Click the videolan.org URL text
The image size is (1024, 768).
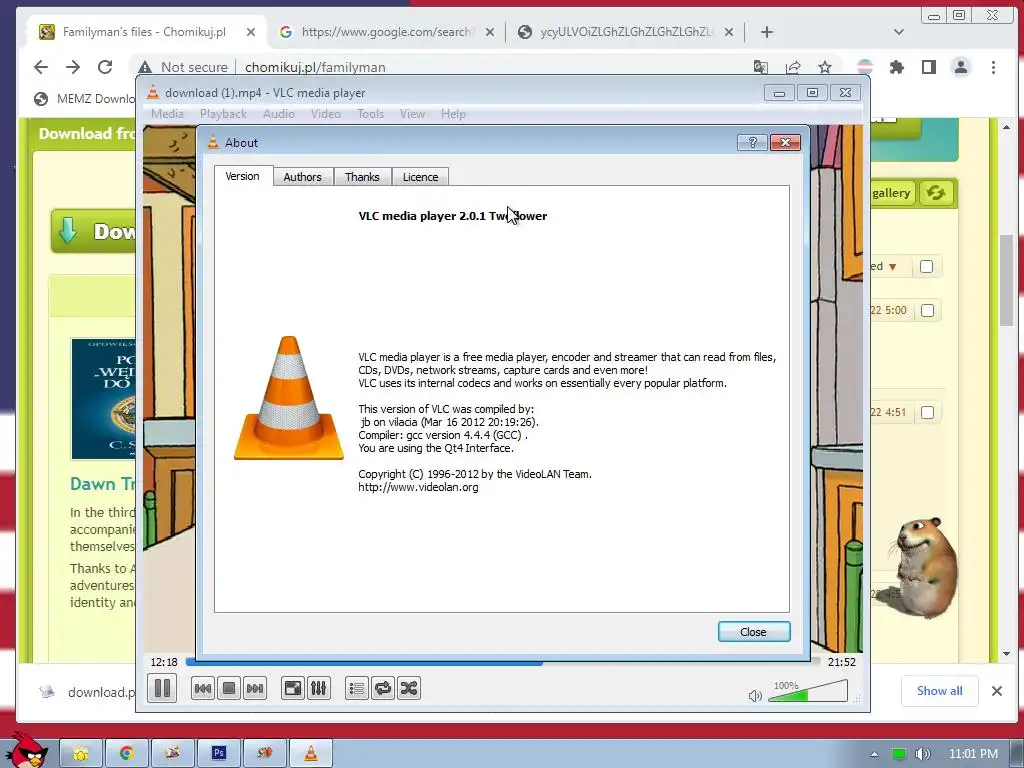[418, 487]
